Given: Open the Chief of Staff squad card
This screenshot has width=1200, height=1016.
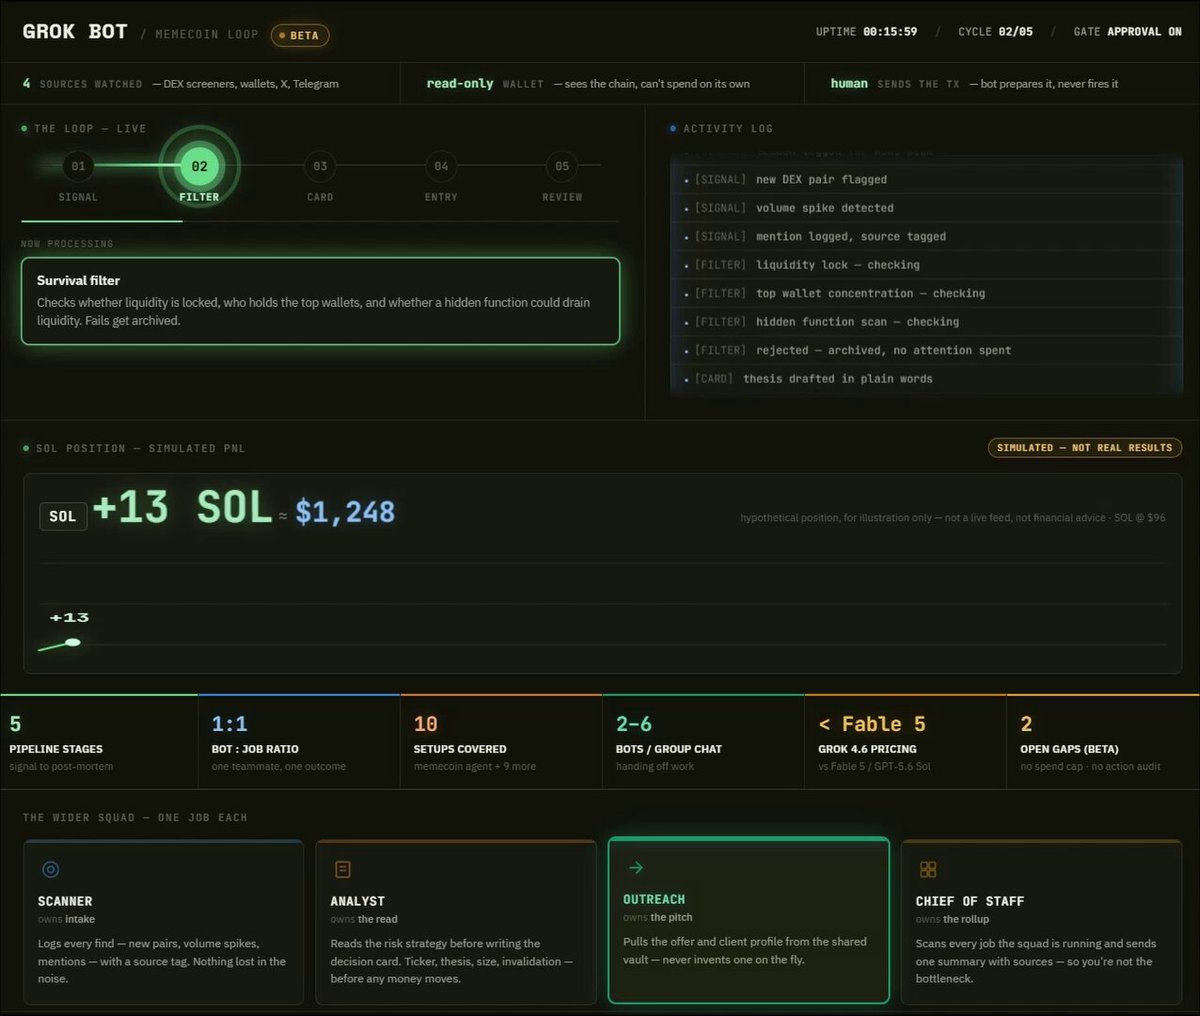Looking at the screenshot, I should click(1041, 922).
